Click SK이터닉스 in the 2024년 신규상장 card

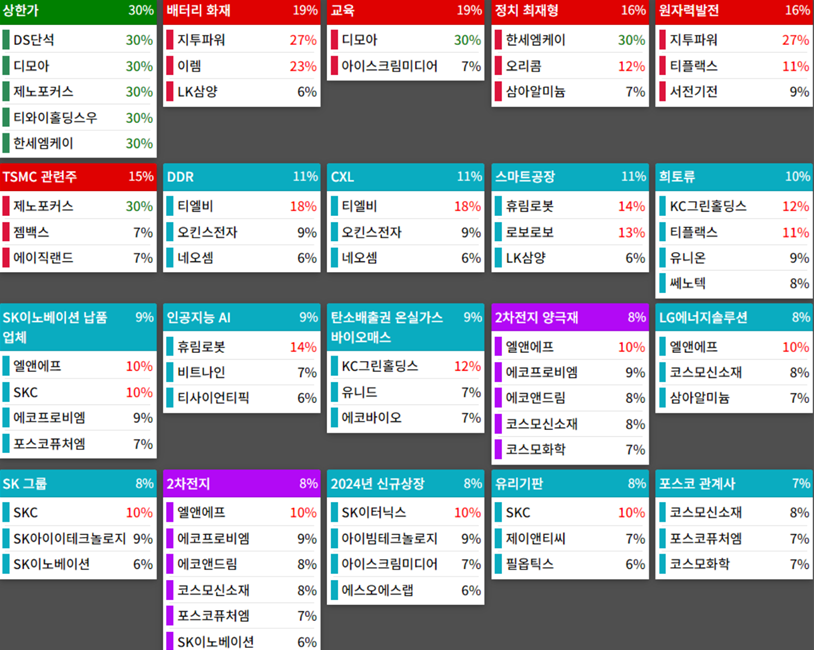pyautogui.click(x=406, y=513)
